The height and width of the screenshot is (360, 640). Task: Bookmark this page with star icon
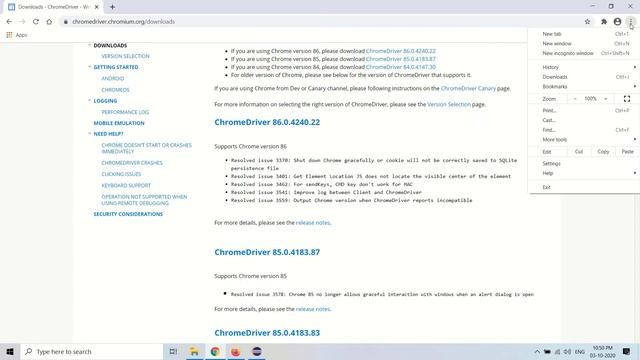(587, 22)
